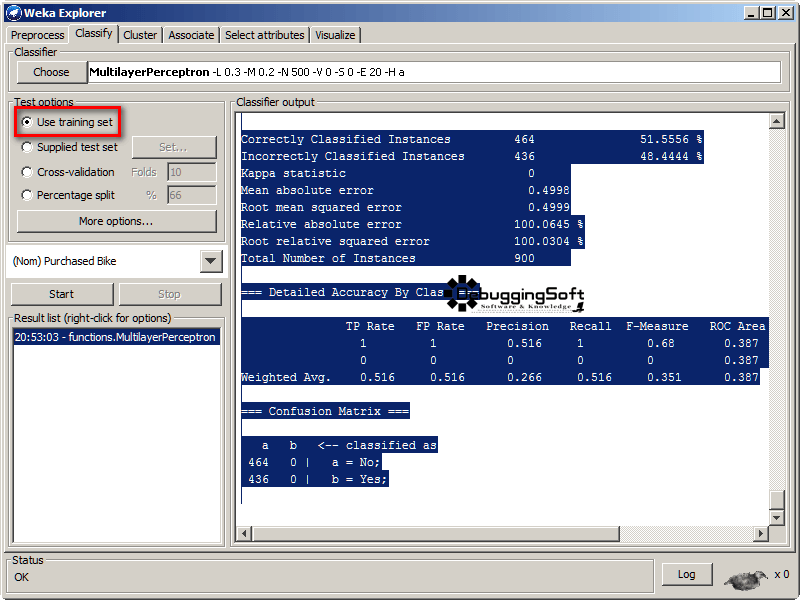Click the OK status text
The image size is (800, 600).
(21, 577)
